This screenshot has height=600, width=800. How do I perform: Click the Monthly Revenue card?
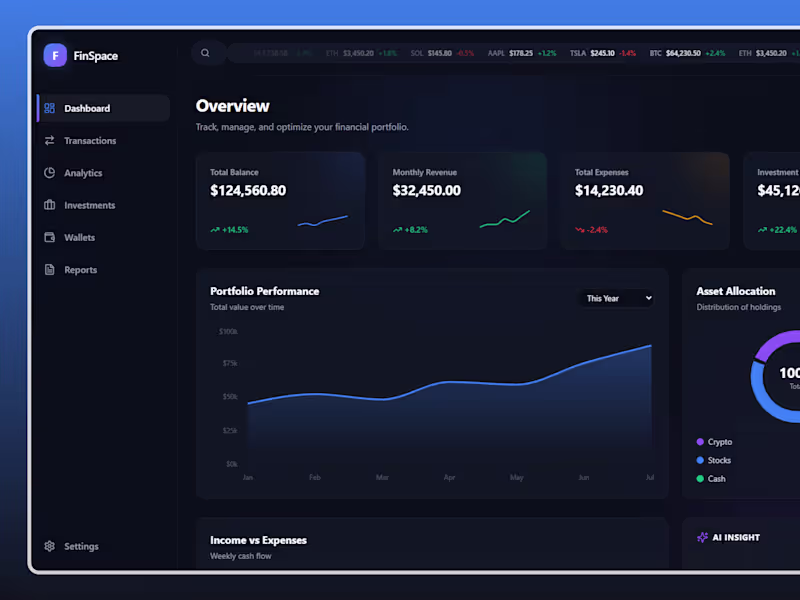[462, 200]
